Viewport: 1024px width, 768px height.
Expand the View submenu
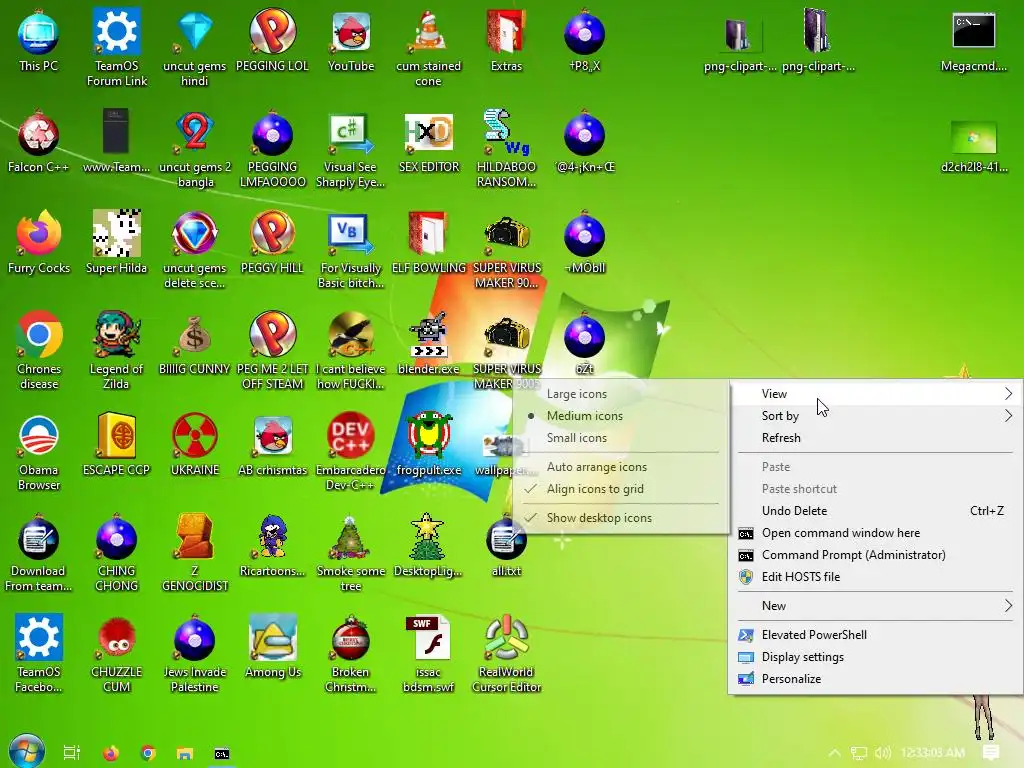pyautogui.click(x=875, y=394)
